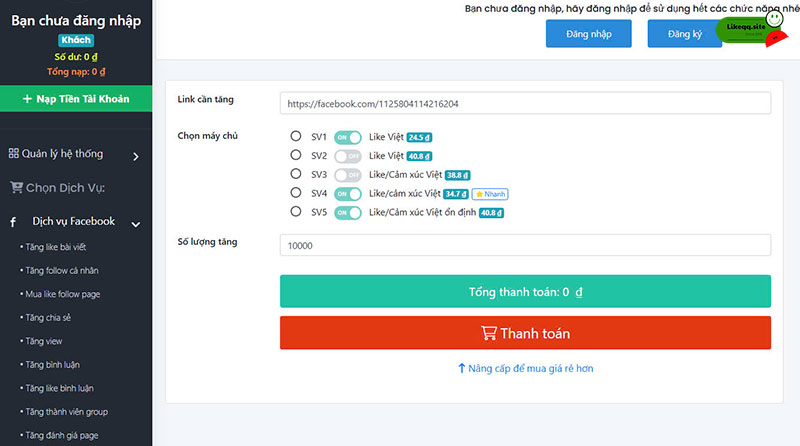The height and width of the screenshot is (446, 800).
Task: Click the cart icon beside Chọn Dịch Vụ
Action: [16, 188]
